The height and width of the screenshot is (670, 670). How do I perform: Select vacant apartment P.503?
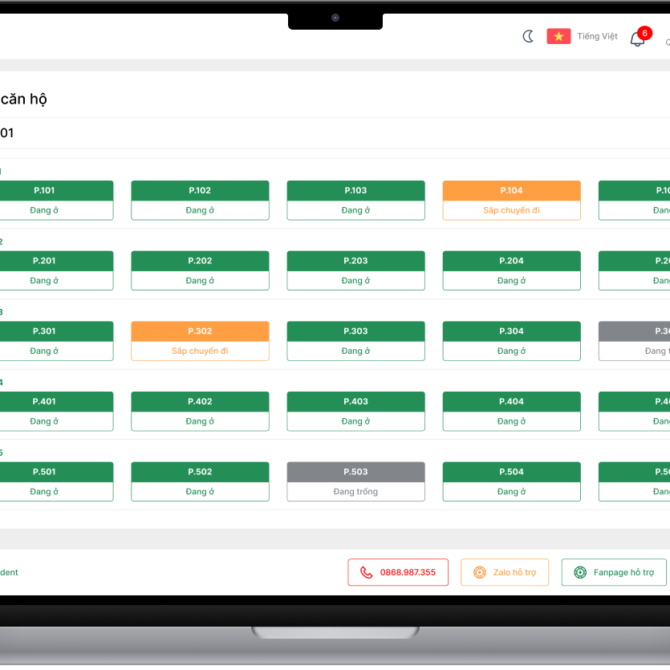pyautogui.click(x=355, y=481)
